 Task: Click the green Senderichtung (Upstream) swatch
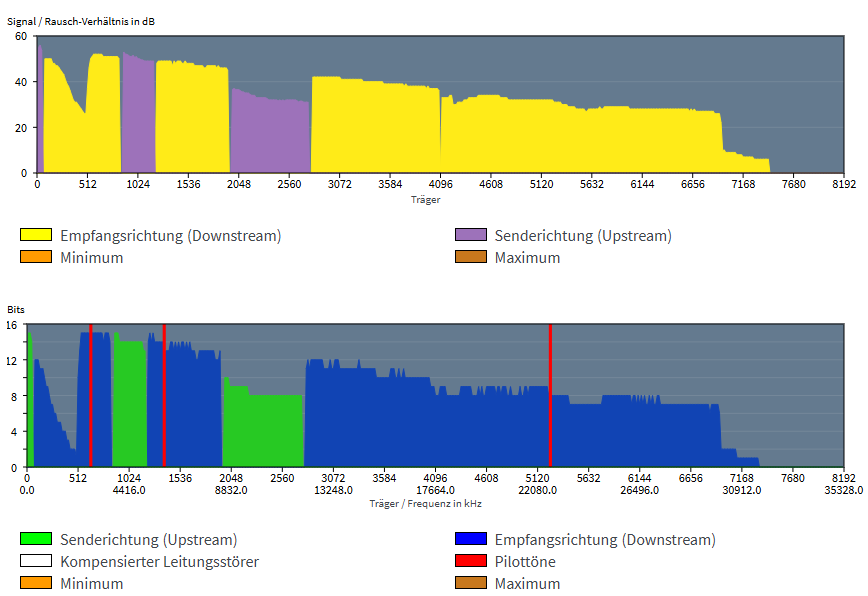[x=36, y=540]
